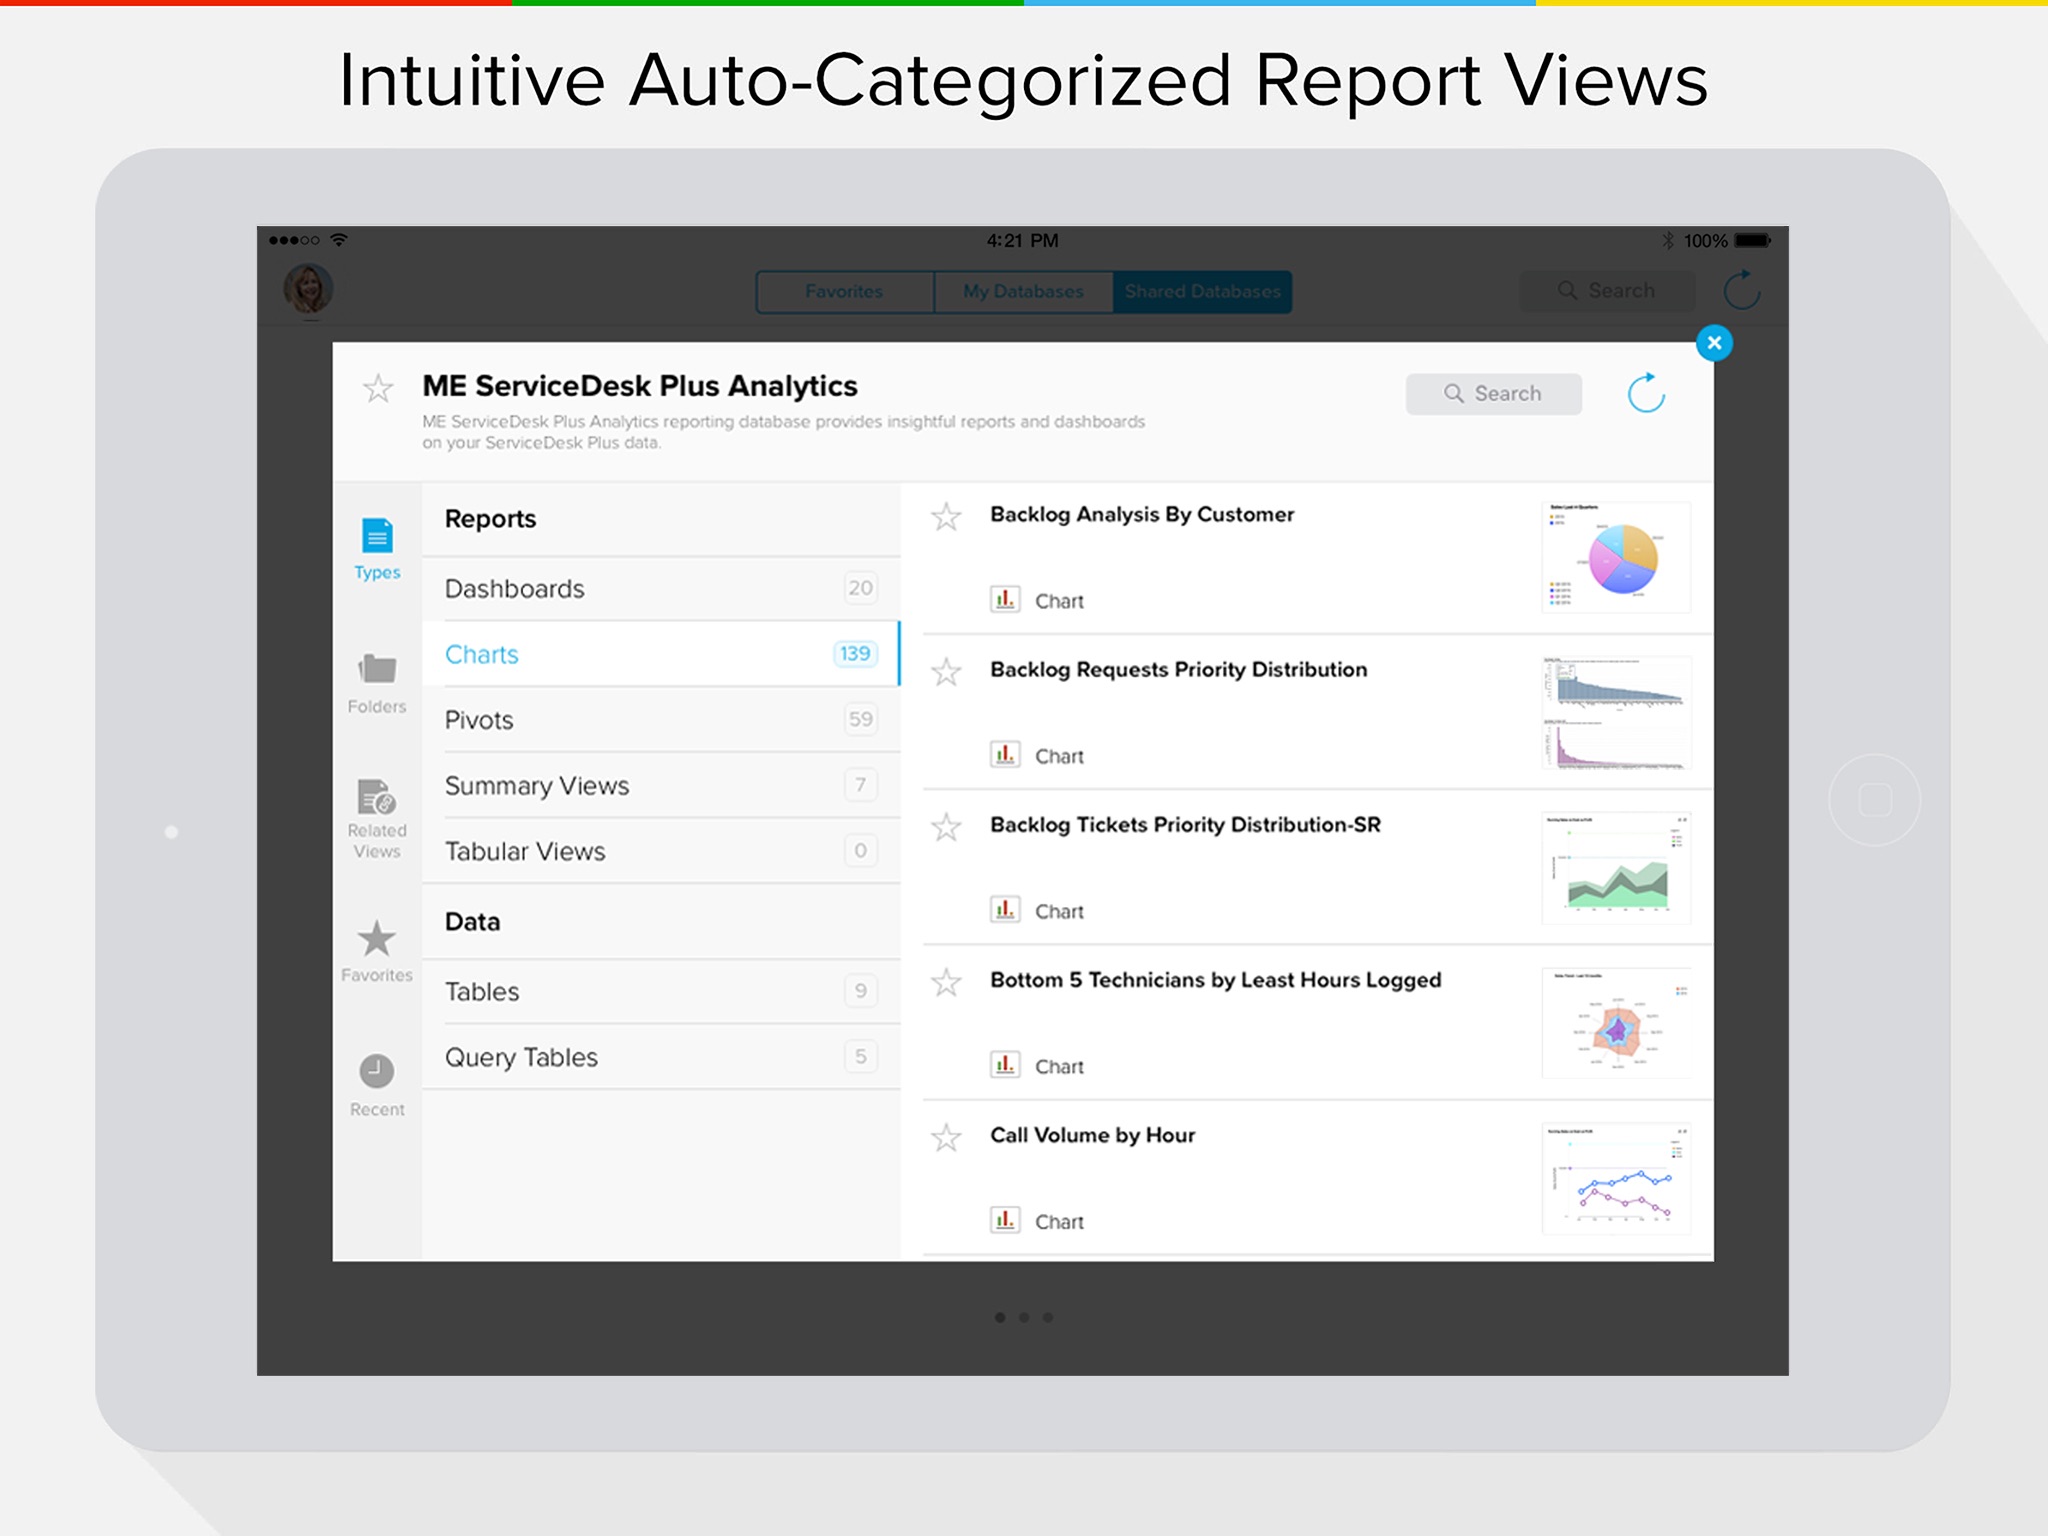The width and height of the screenshot is (2048, 1536).
Task: Click the Search field in the popup
Action: tap(1493, 394)
